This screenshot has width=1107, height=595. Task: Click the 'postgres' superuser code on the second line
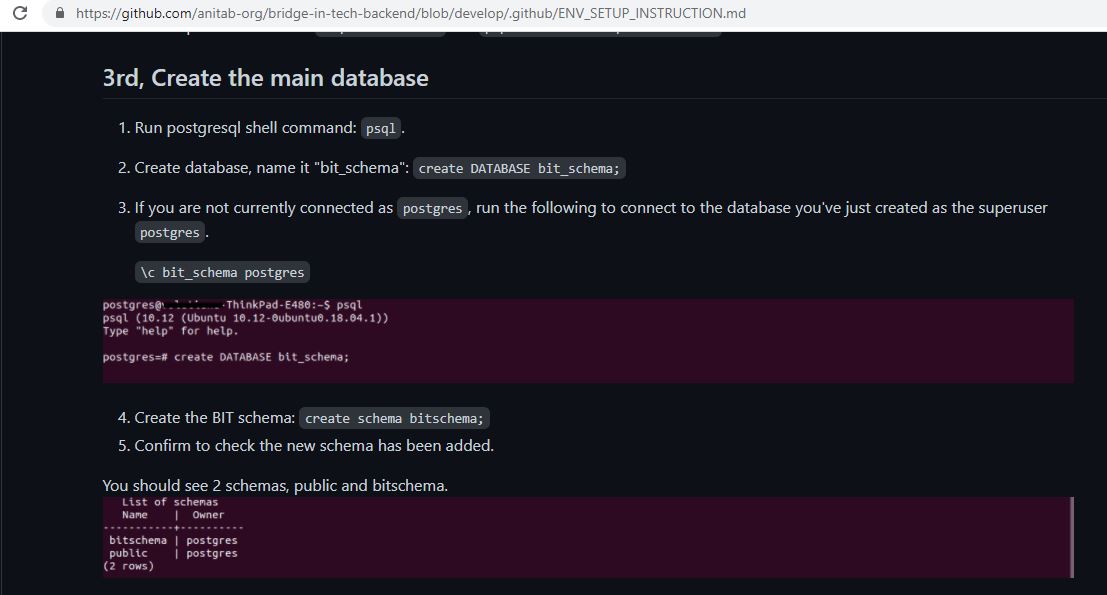click(x=169, y=232)
